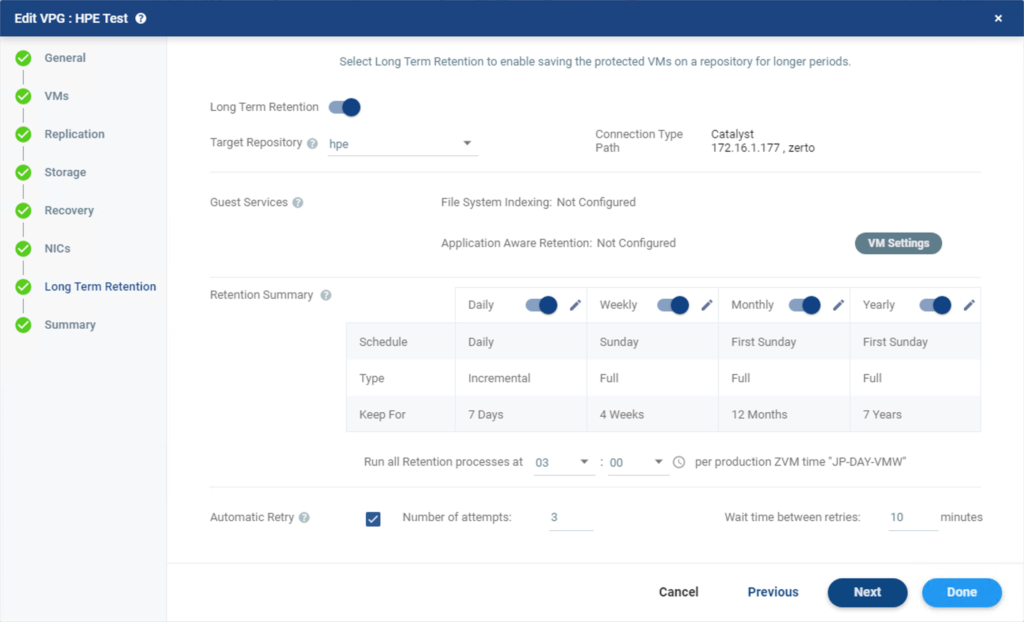Click 'File System Indexing: Not Configured' text
This screenshot has width=1024, height=622.
538,203
